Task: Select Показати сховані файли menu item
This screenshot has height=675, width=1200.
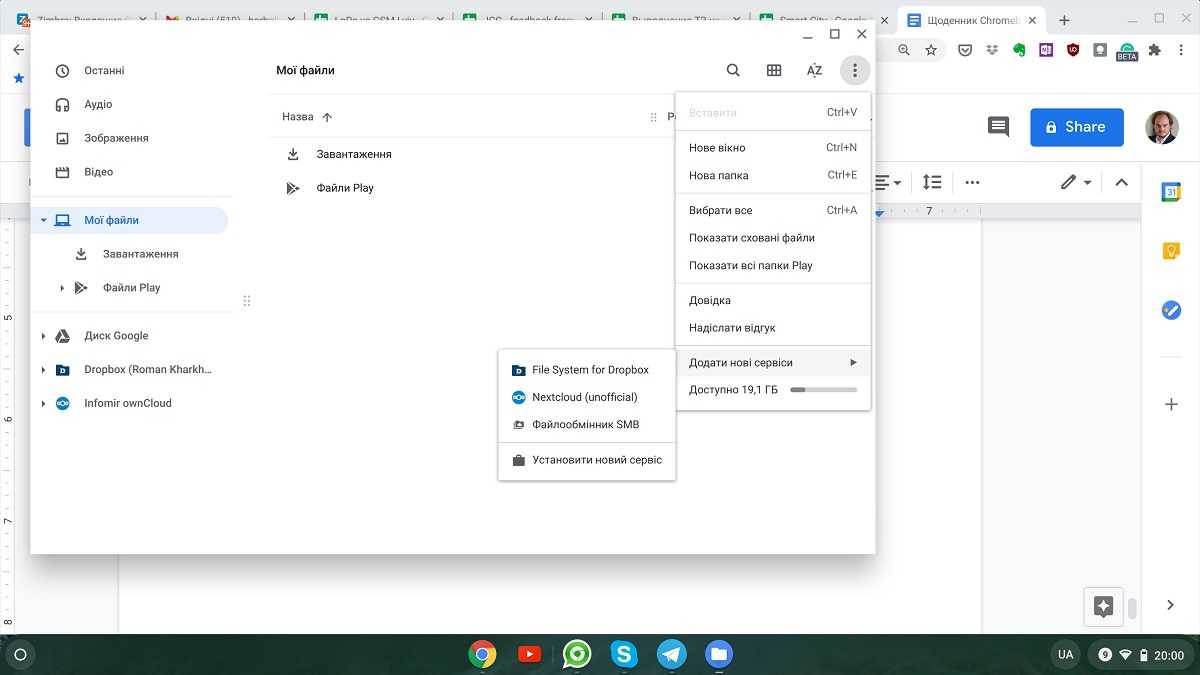Action: coord(752,238)
